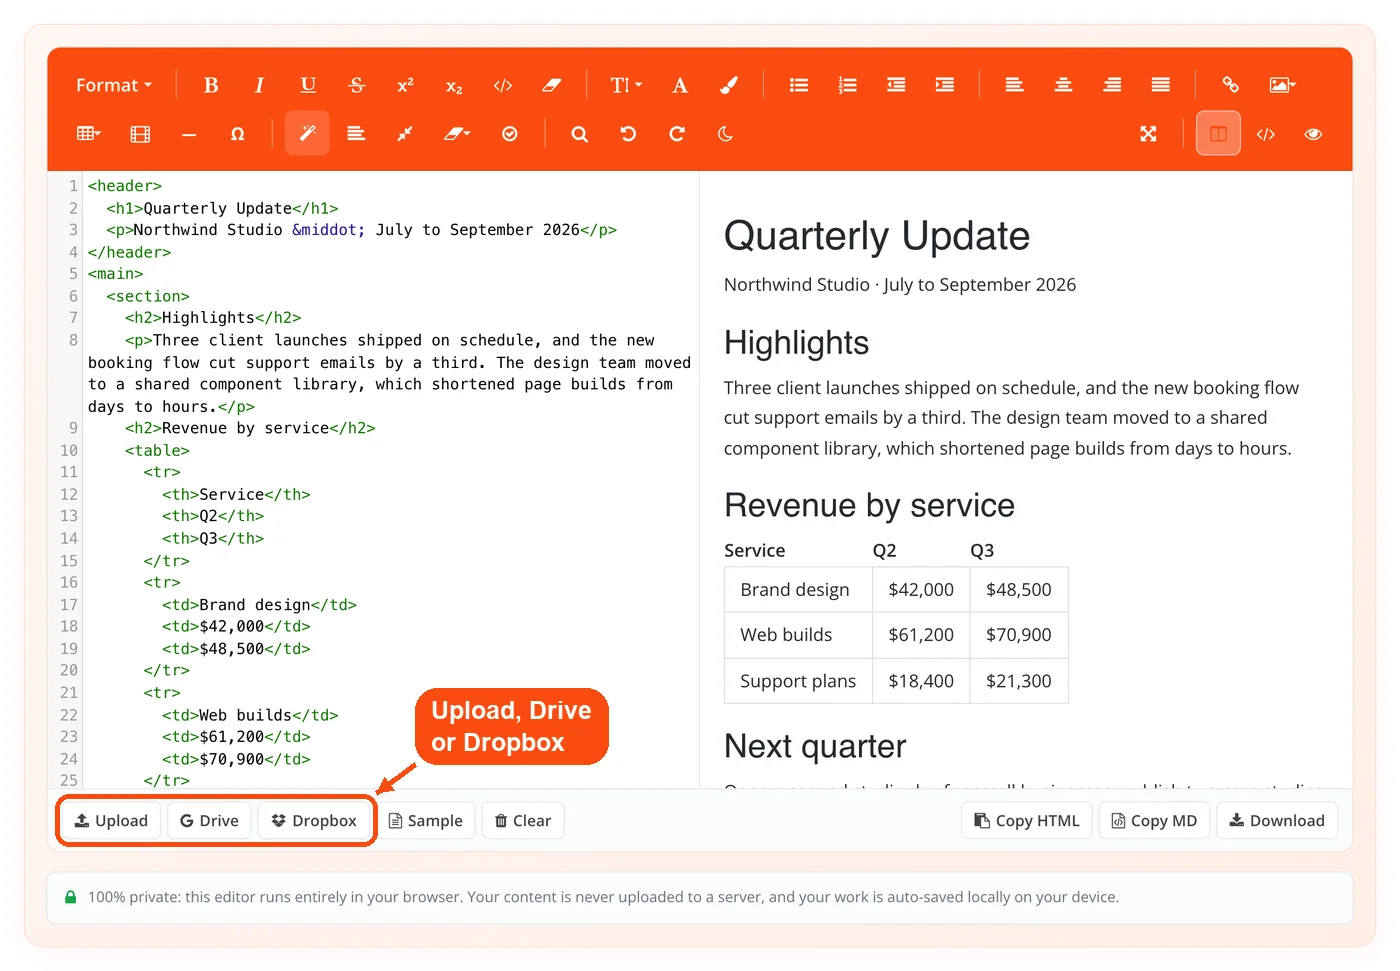Load the Sample content

[x=426, y=821]
